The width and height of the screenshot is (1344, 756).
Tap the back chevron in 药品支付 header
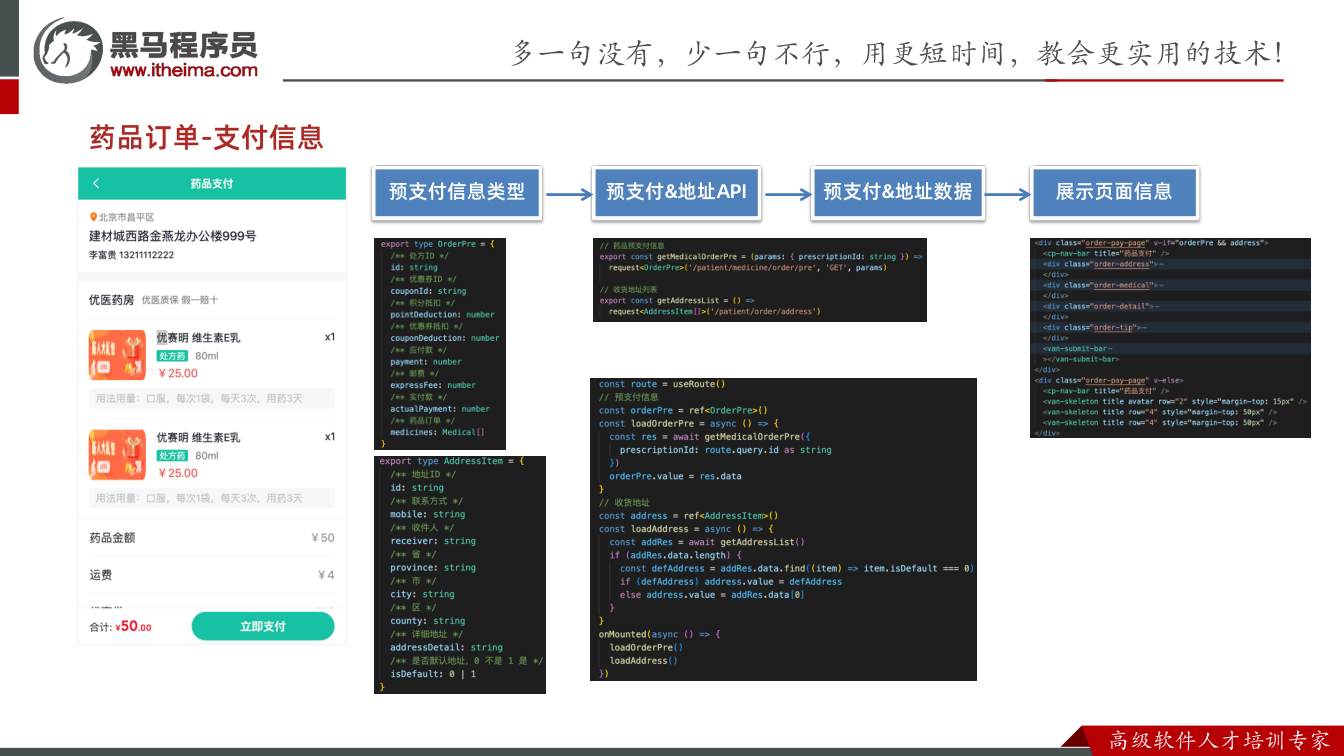click(x=96, y=184)
